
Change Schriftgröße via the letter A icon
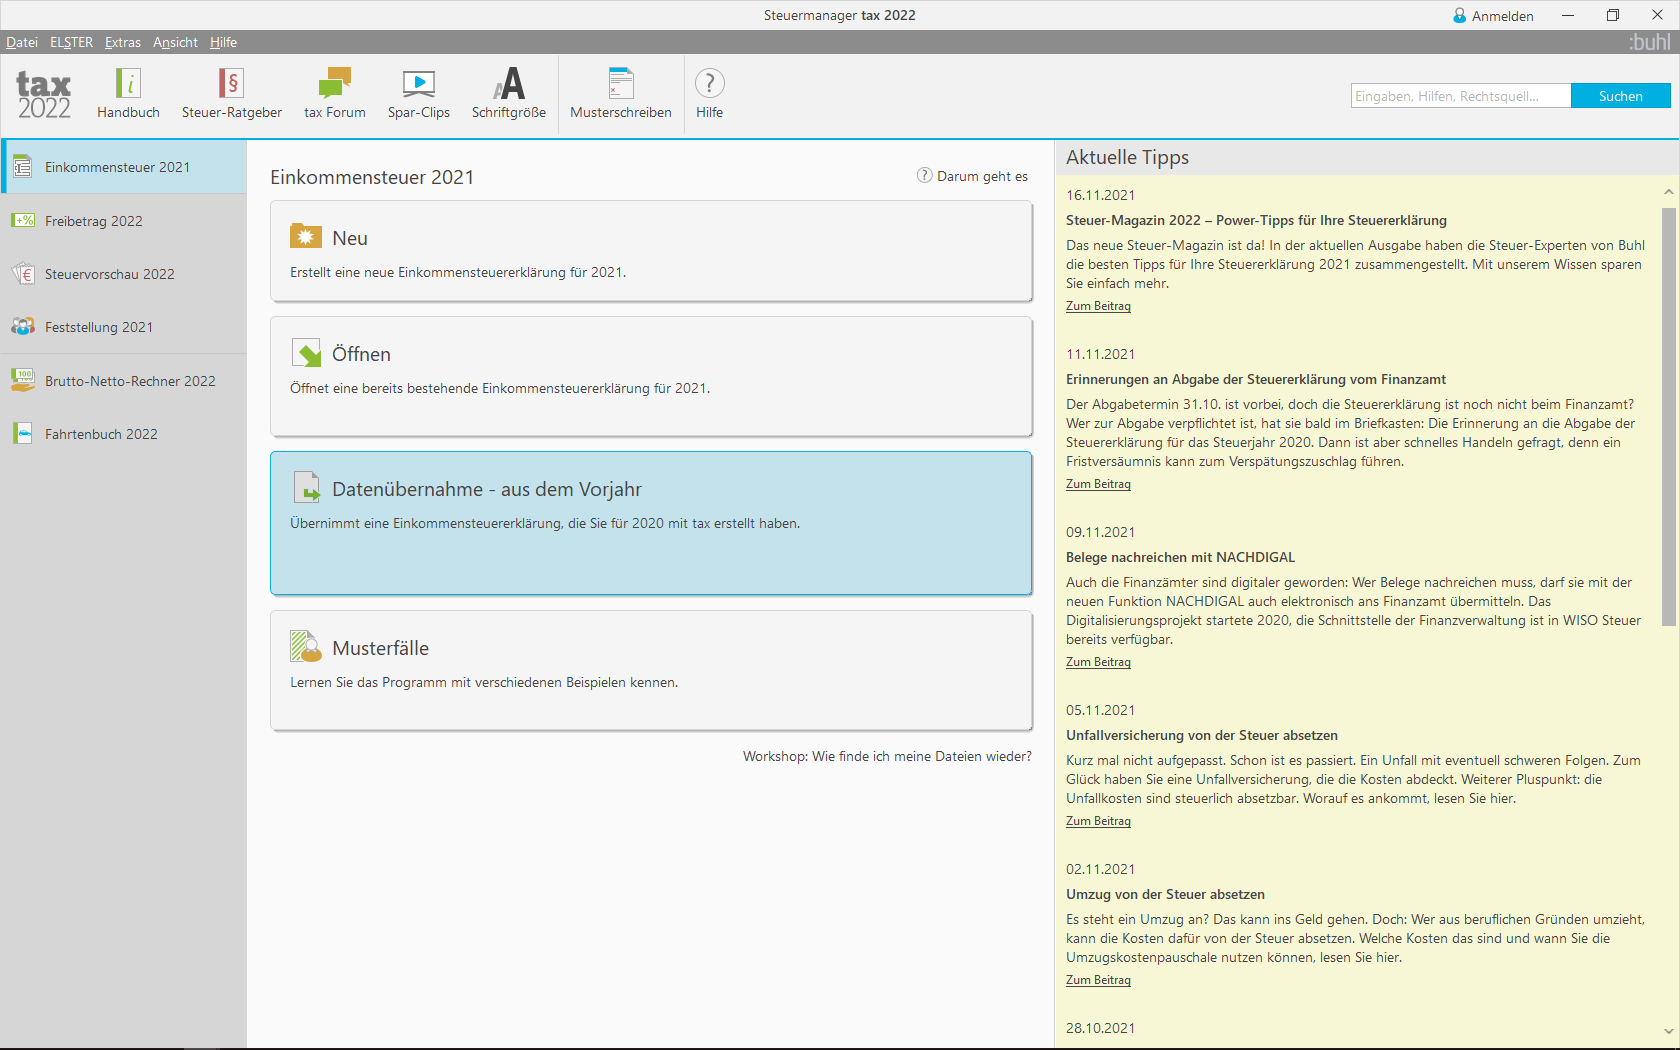509,83
